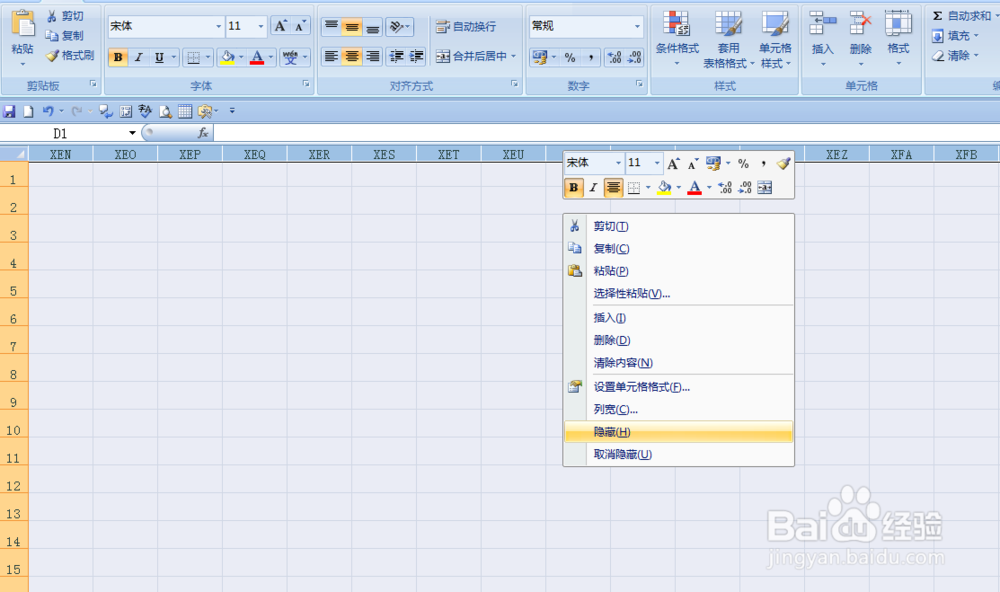Choose Clear Contents (清除内容) from context menu

click(x=679, y=362)
